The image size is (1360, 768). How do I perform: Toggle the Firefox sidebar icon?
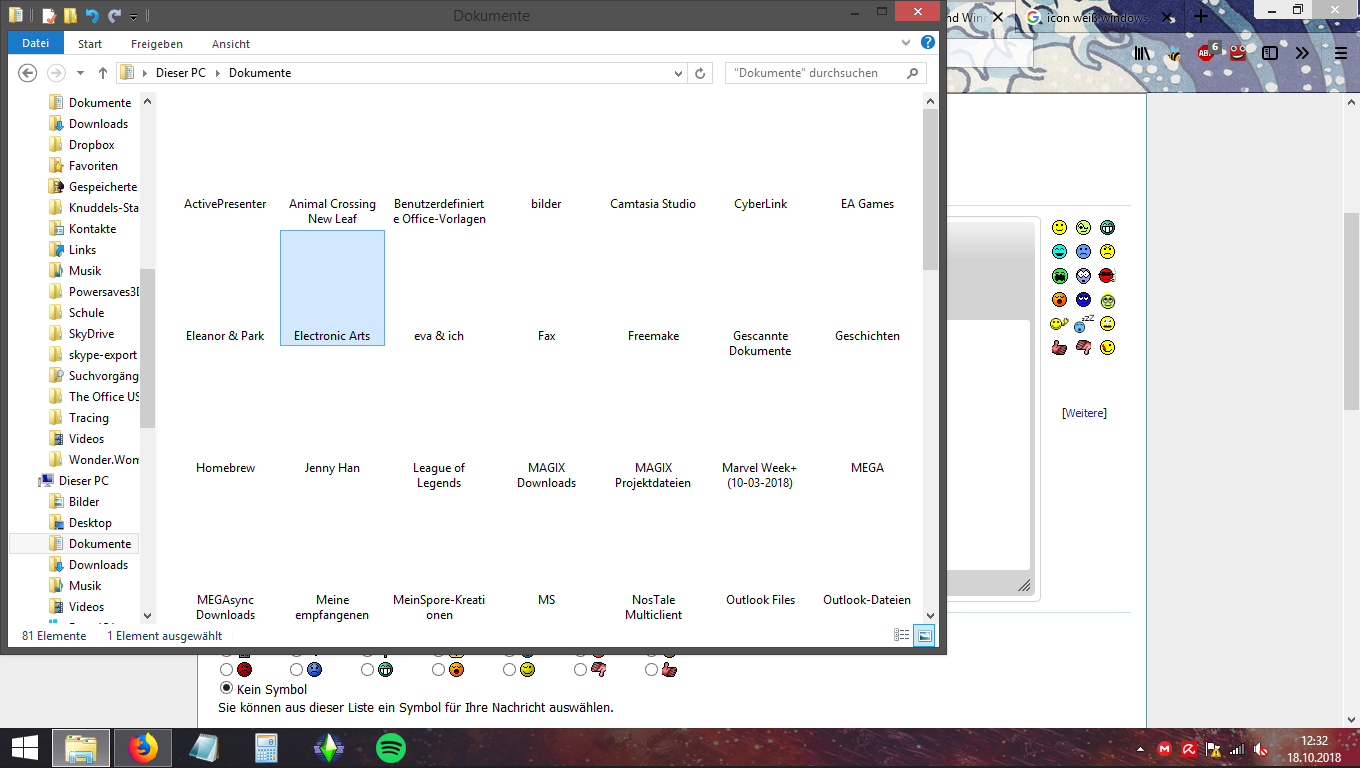pyautogui.click(x=1270, y=53)
